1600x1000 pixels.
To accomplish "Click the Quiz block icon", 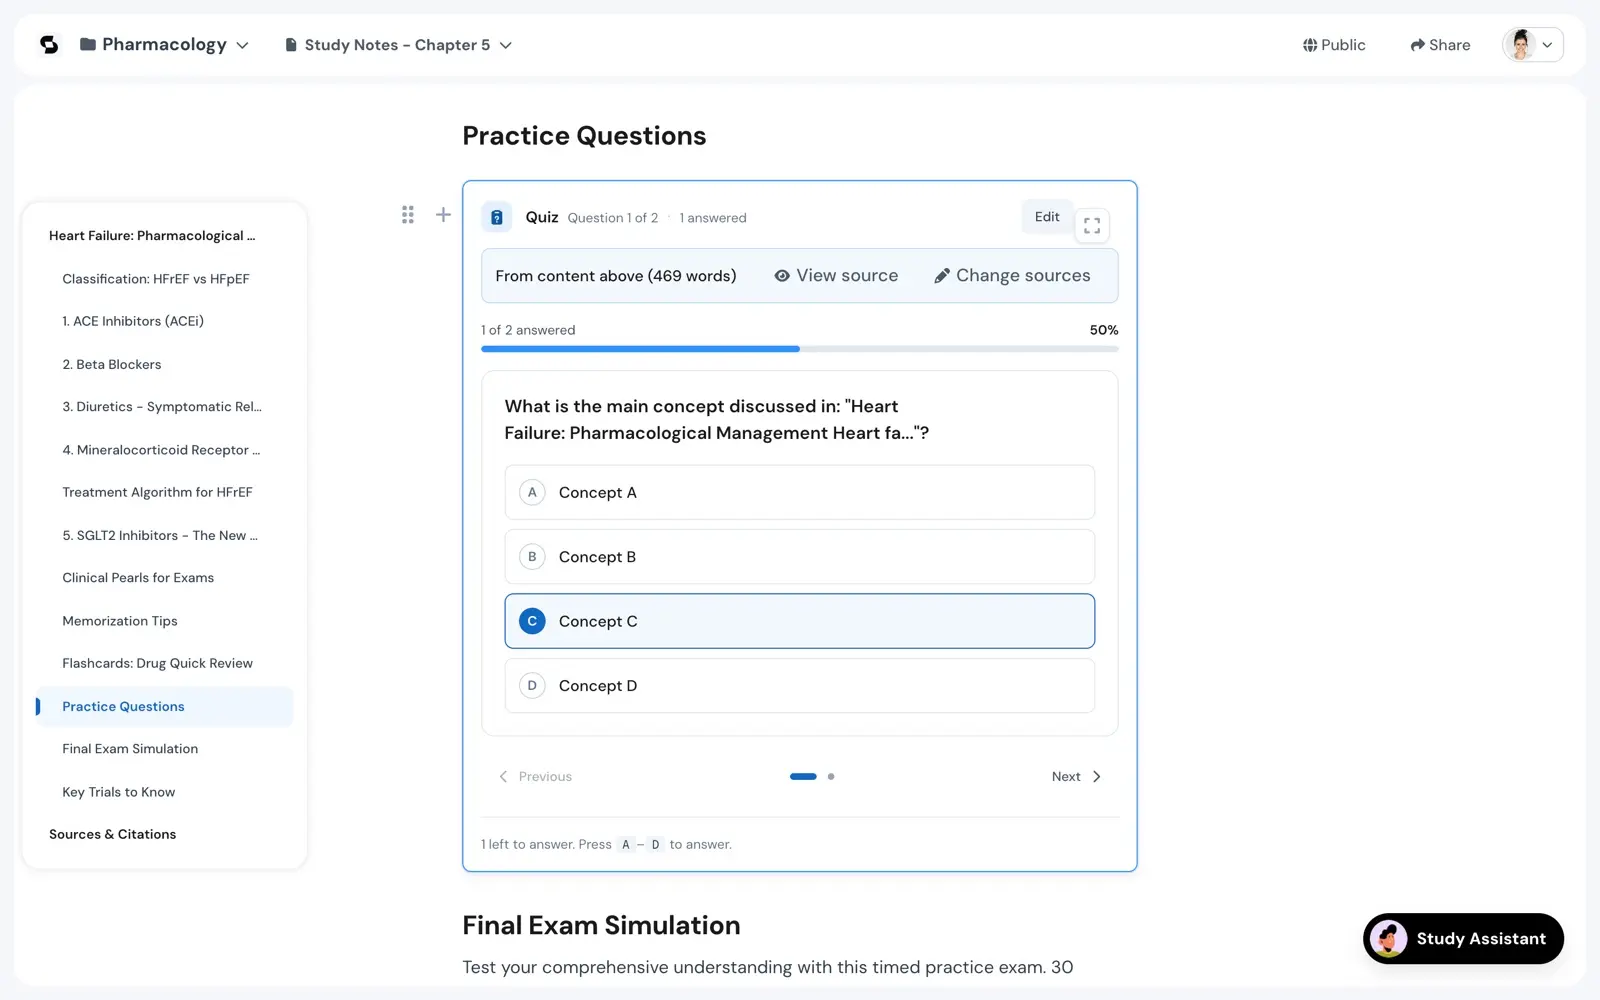I will click(x=497, y=217).
